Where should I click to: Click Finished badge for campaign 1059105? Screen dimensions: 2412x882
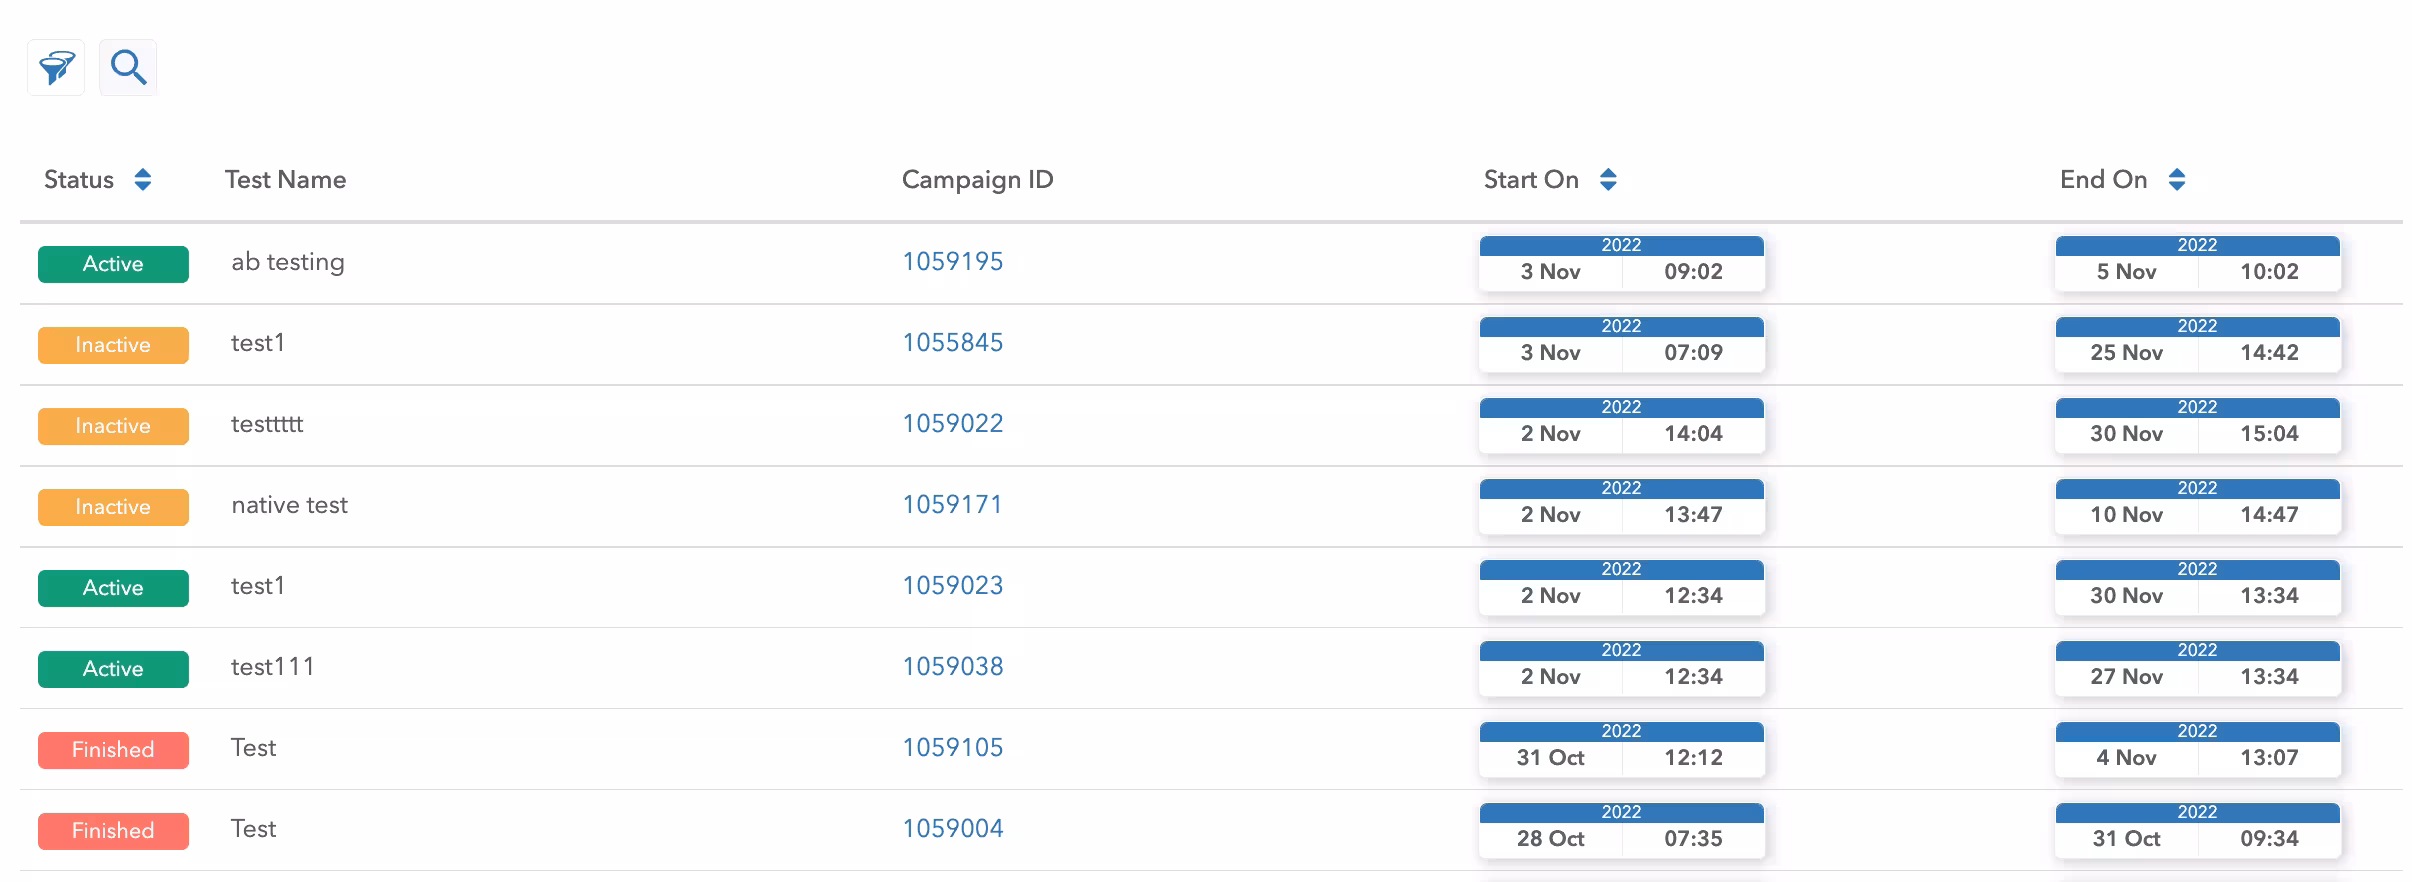pos(113,750)
